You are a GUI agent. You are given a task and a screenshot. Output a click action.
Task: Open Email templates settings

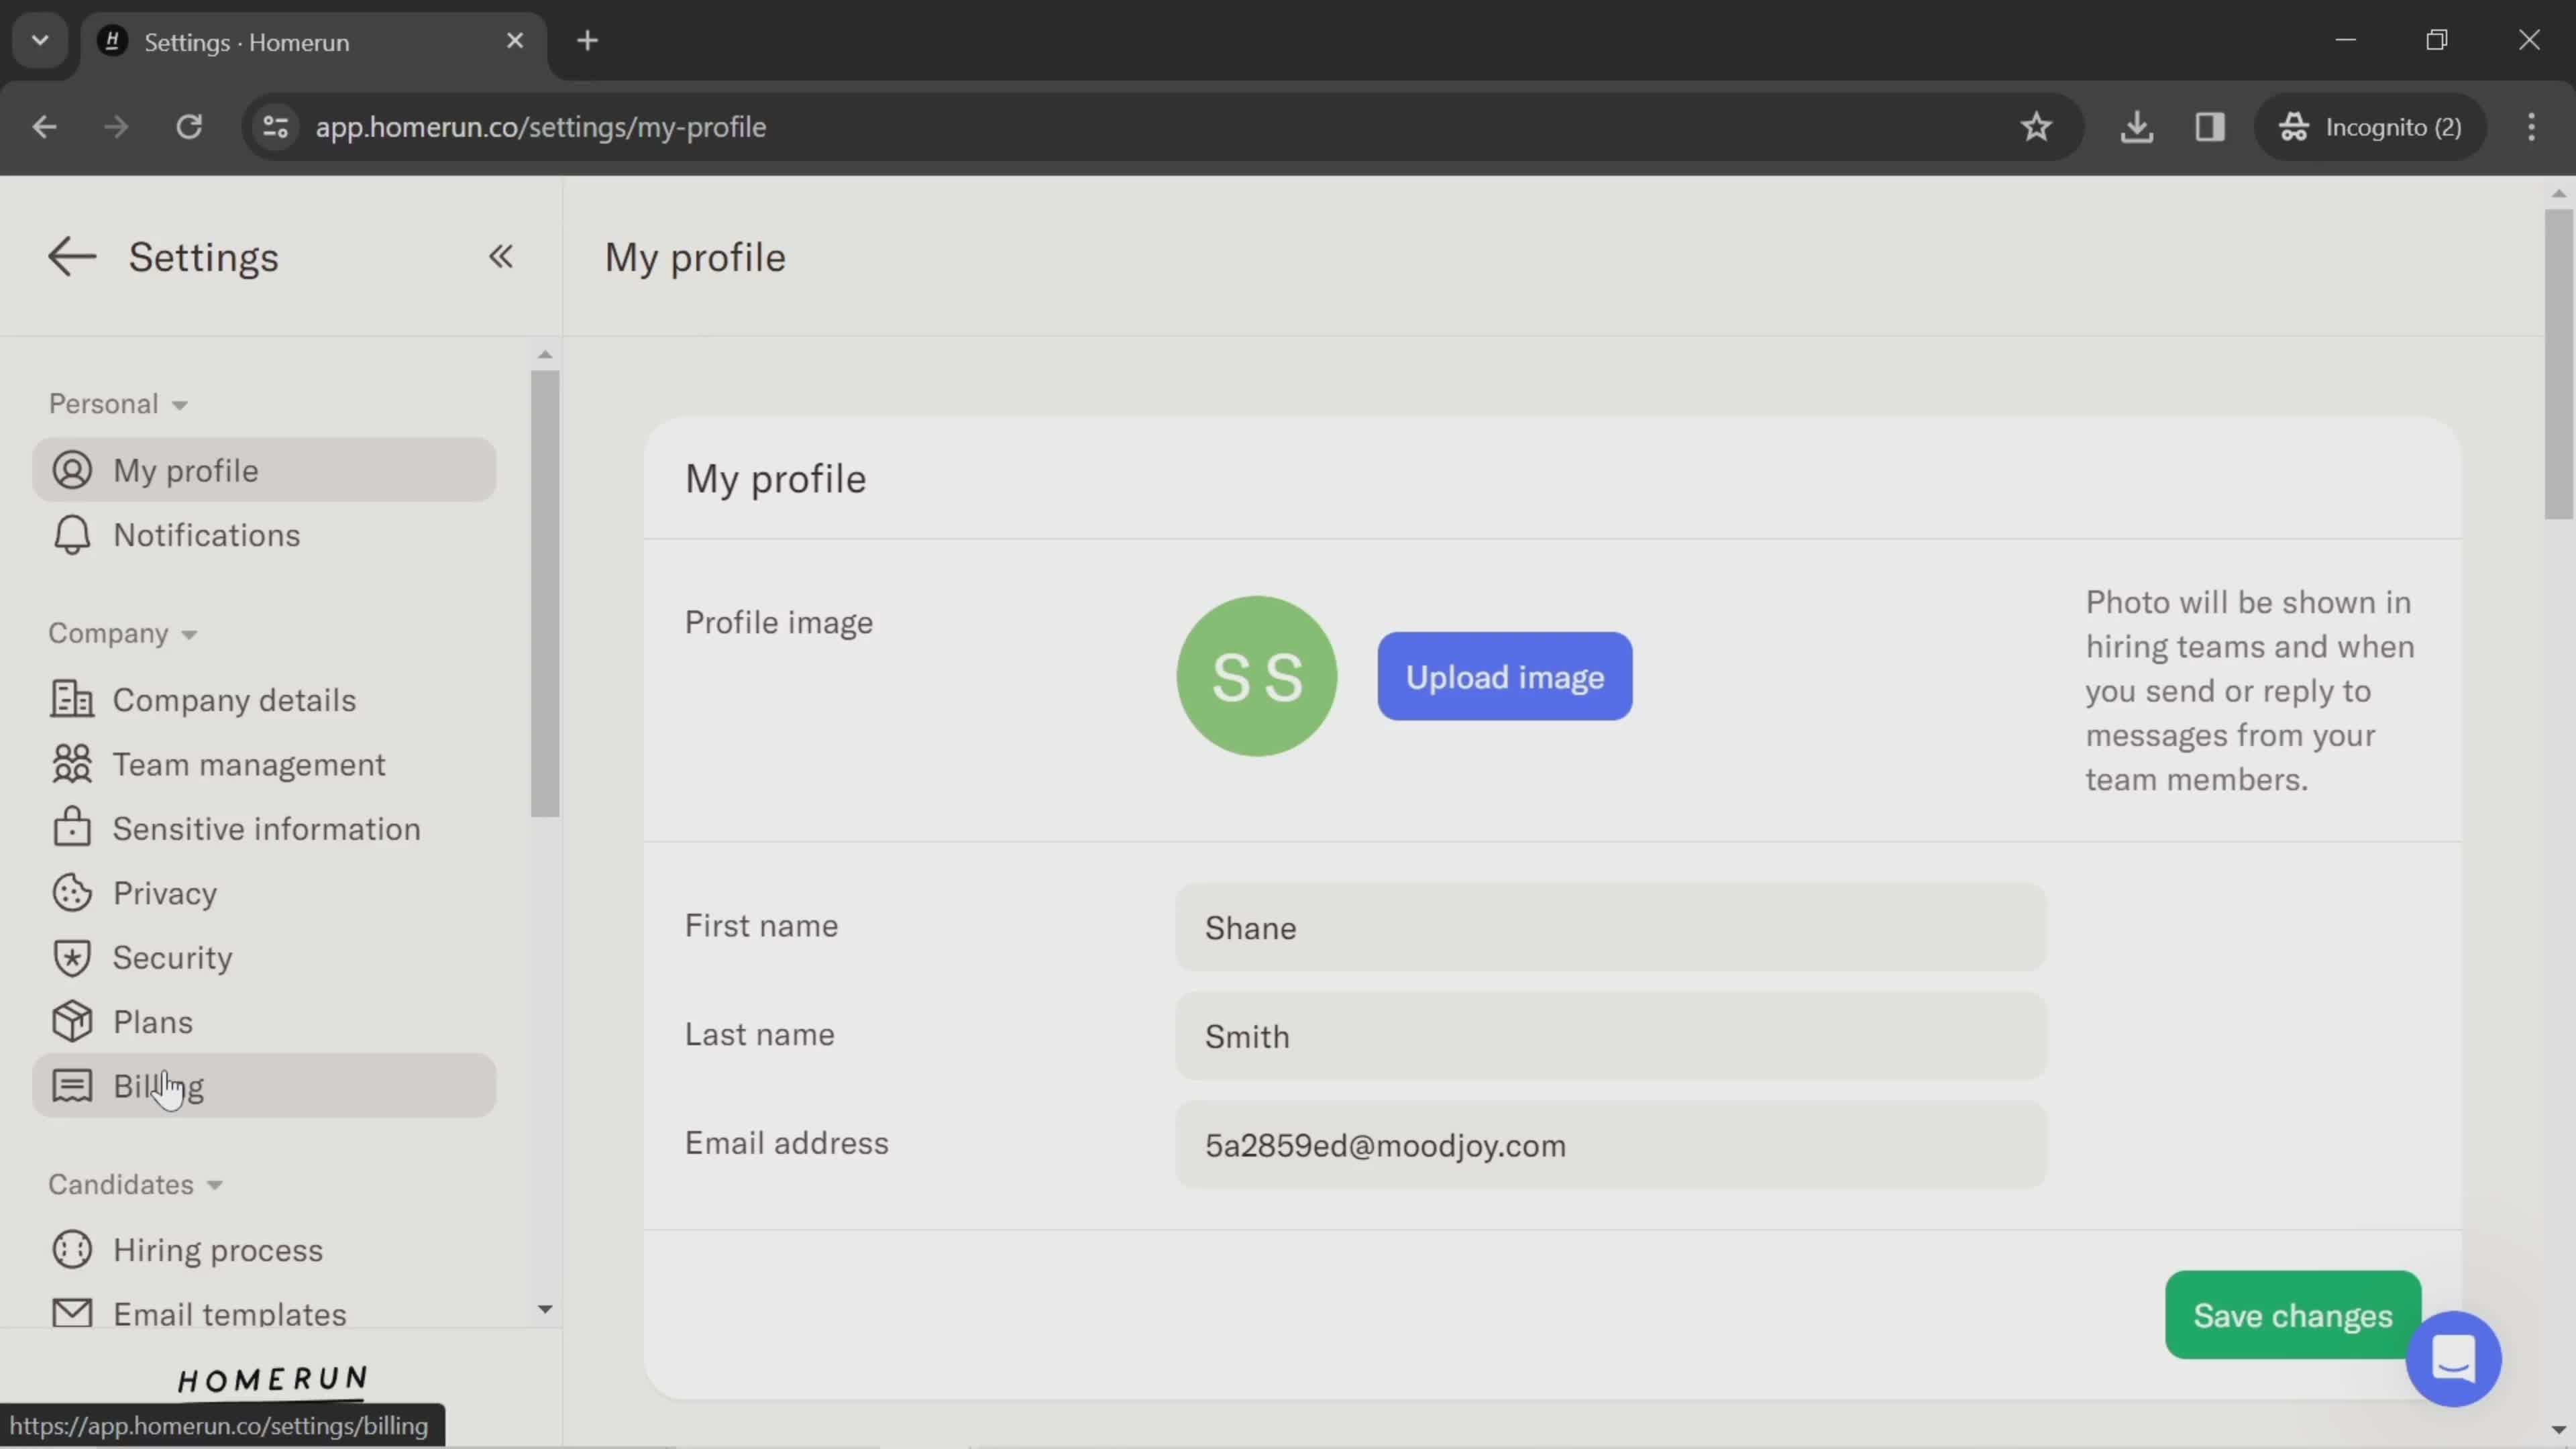point(264,1312)
